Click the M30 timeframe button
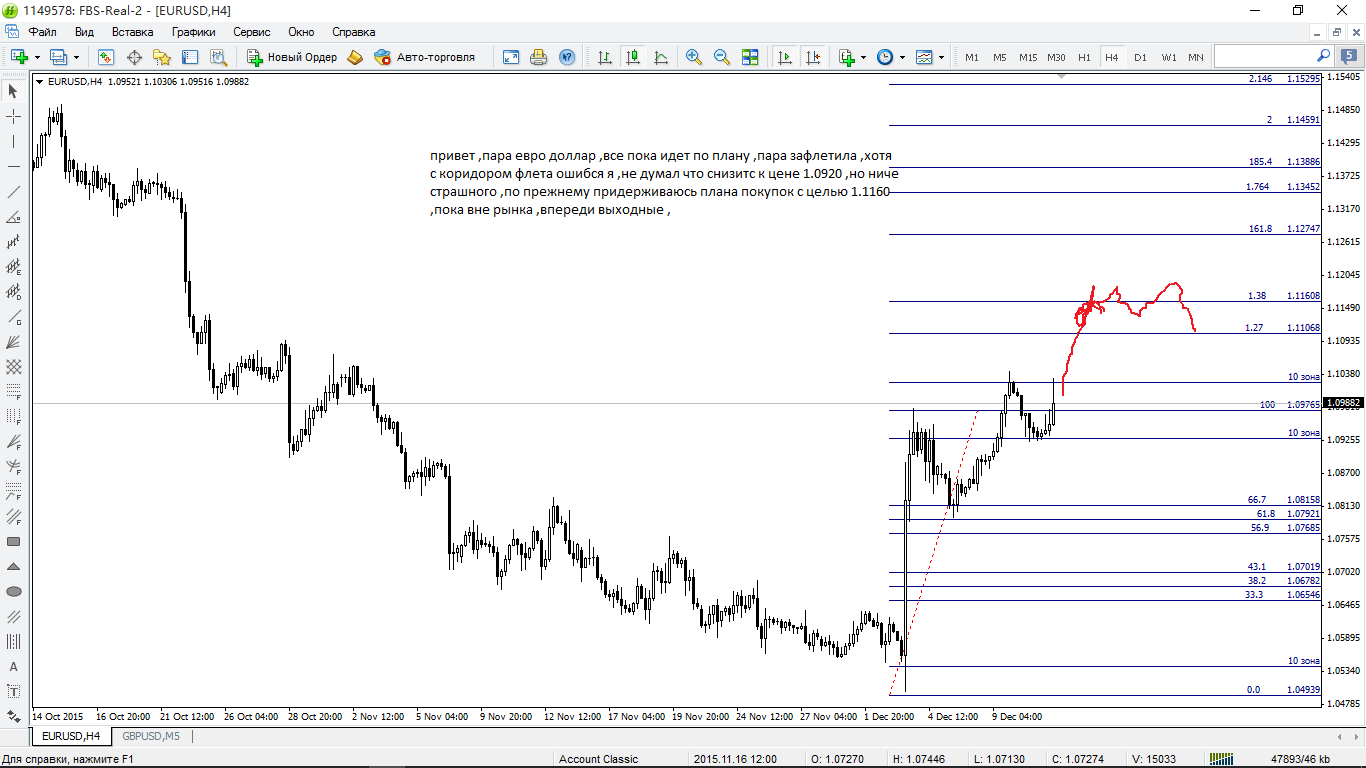Viewport: 1366px width, 768px height. pyautogui.click(x=1056, y=57)
